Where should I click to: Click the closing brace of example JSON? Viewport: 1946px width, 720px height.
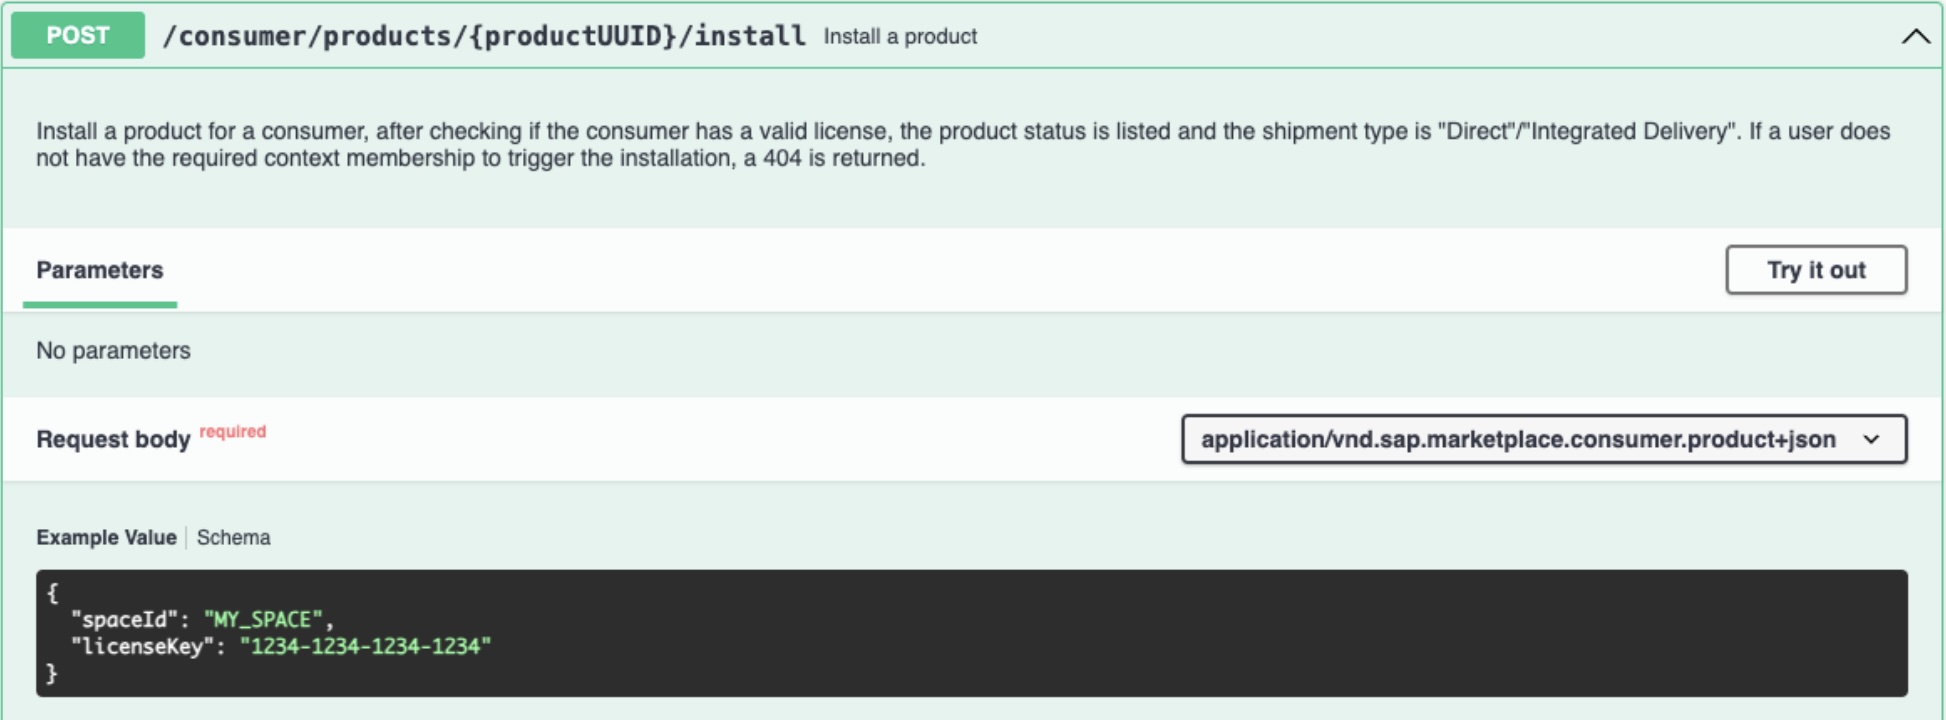(52, 674)
